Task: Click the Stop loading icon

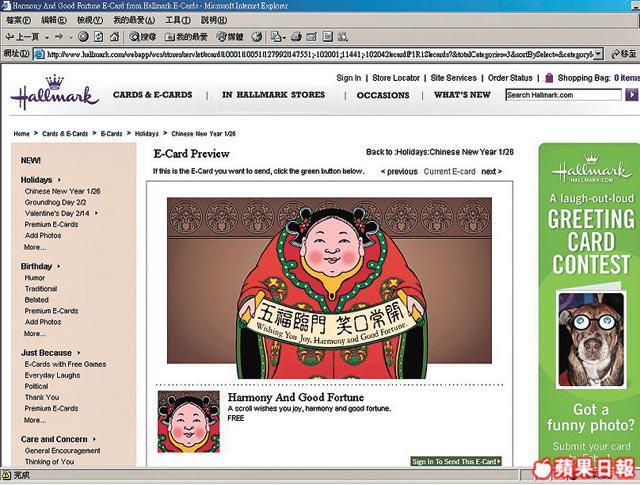Action: pos(83,37)
